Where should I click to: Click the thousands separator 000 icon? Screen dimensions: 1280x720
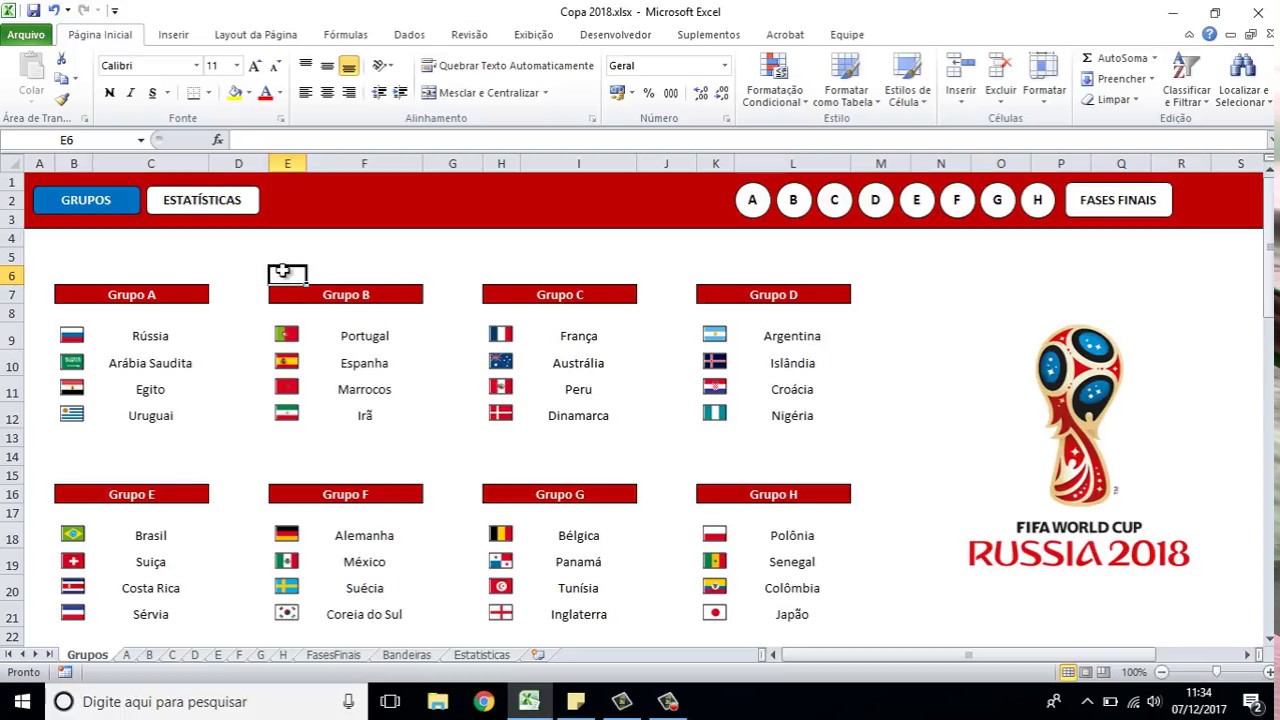tap(671, 93)
